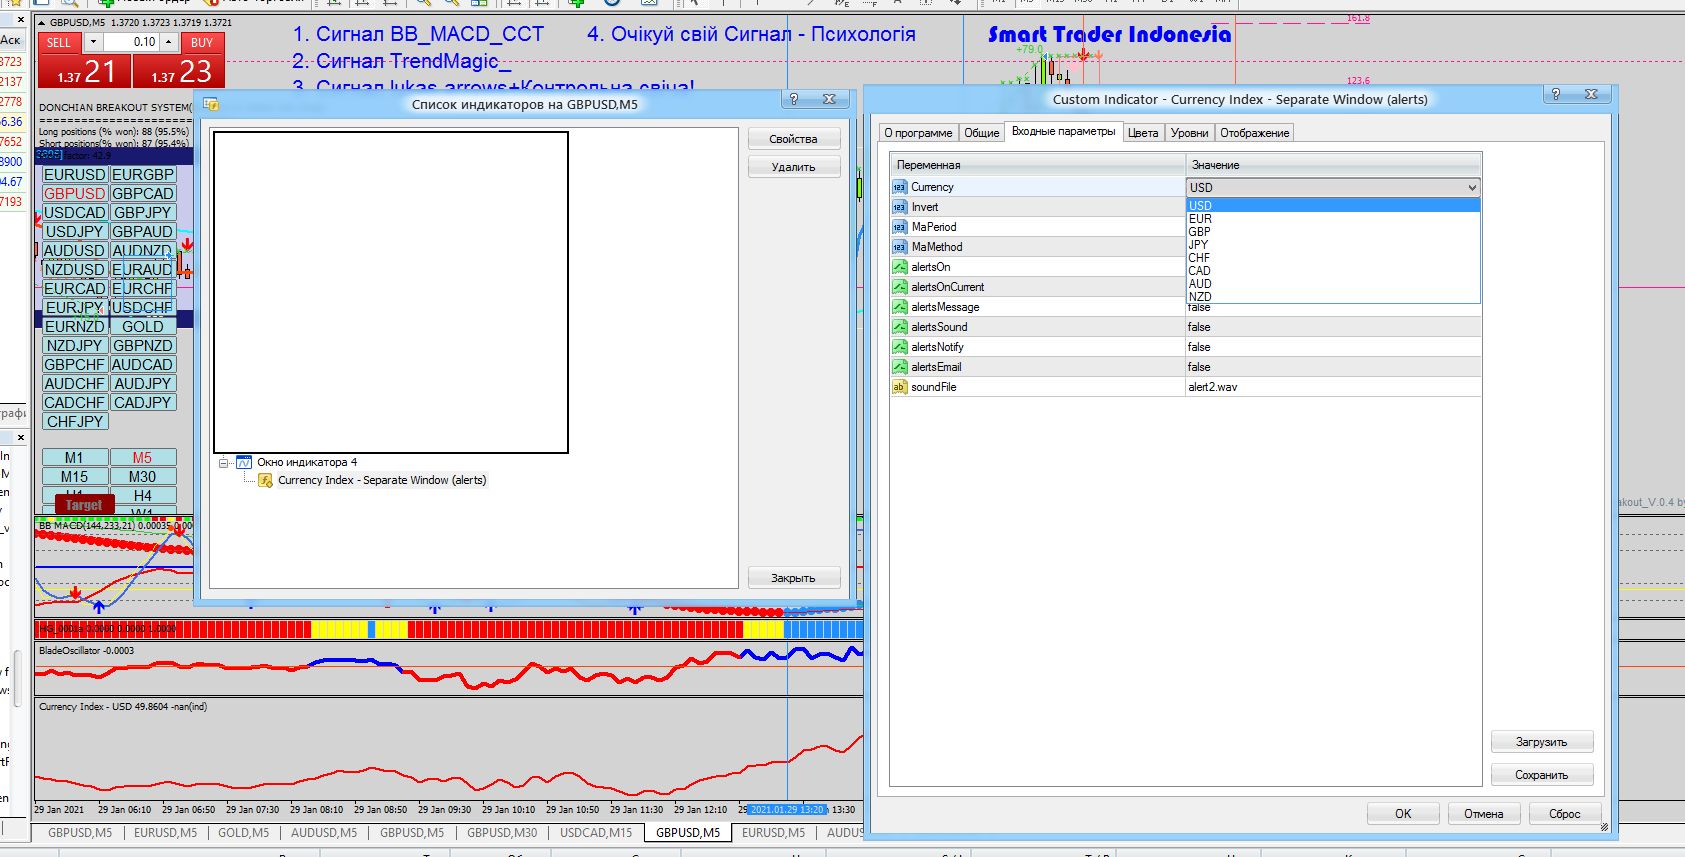This screenshot has height=857, width=1685.
Task: Click Currency Index indicator icon in tree
Action: 265,480
